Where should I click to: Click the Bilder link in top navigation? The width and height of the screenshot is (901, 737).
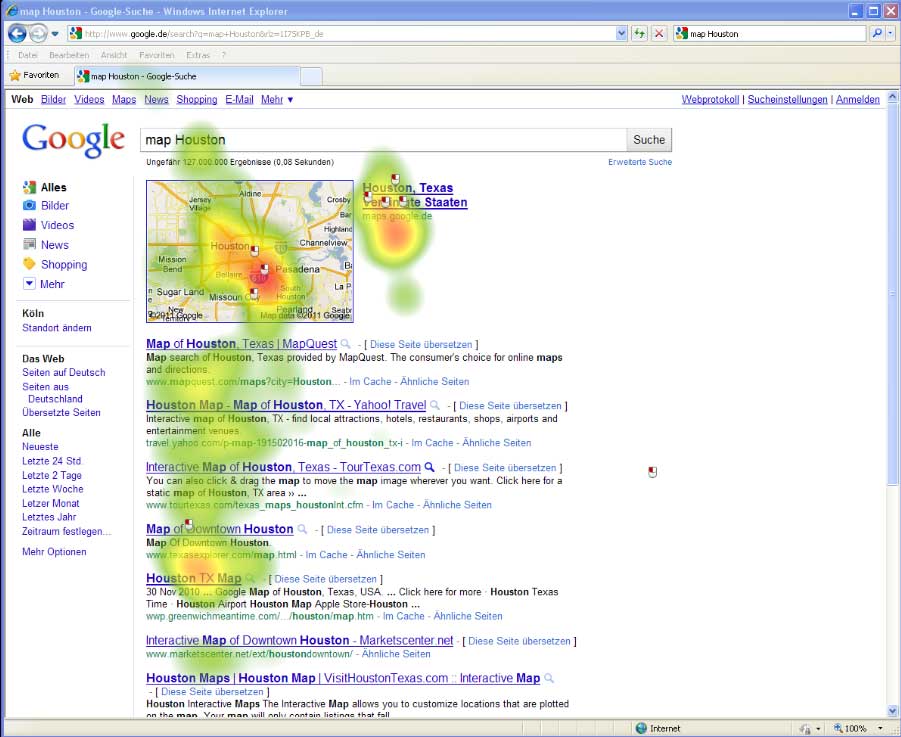[x=53, y=99]
